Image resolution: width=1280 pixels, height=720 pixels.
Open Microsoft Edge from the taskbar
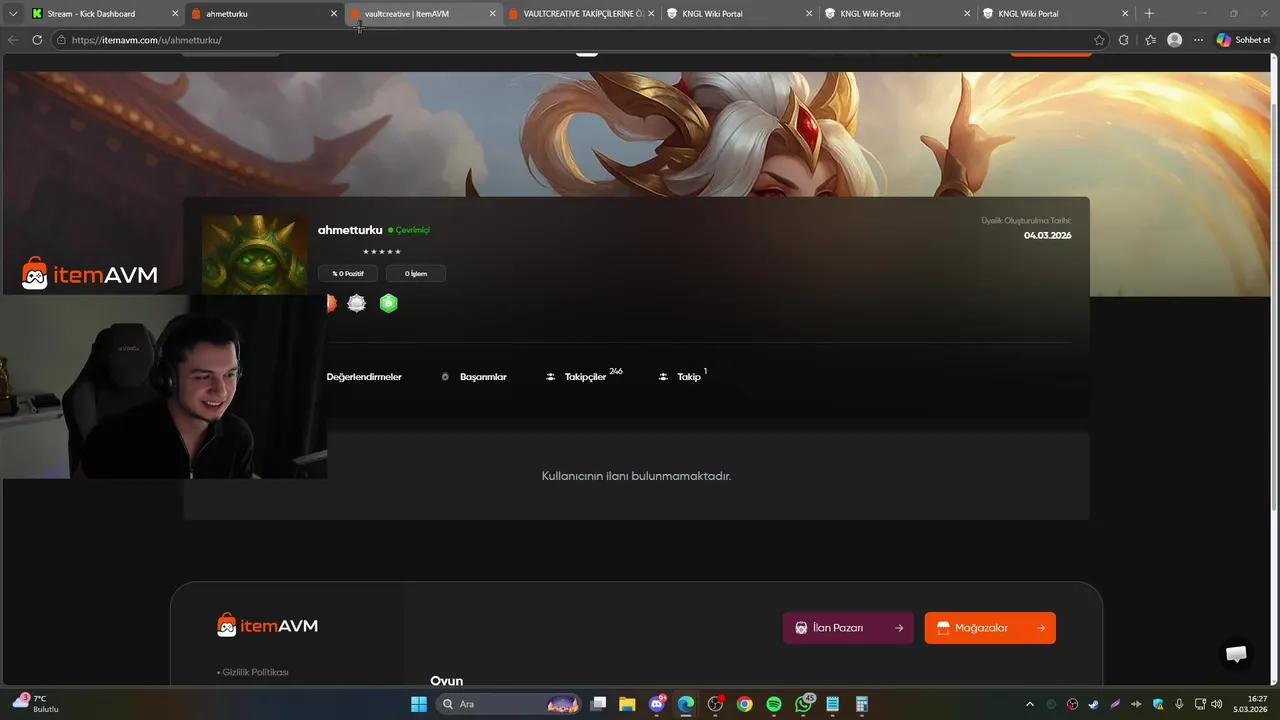(x=686, y=704)
